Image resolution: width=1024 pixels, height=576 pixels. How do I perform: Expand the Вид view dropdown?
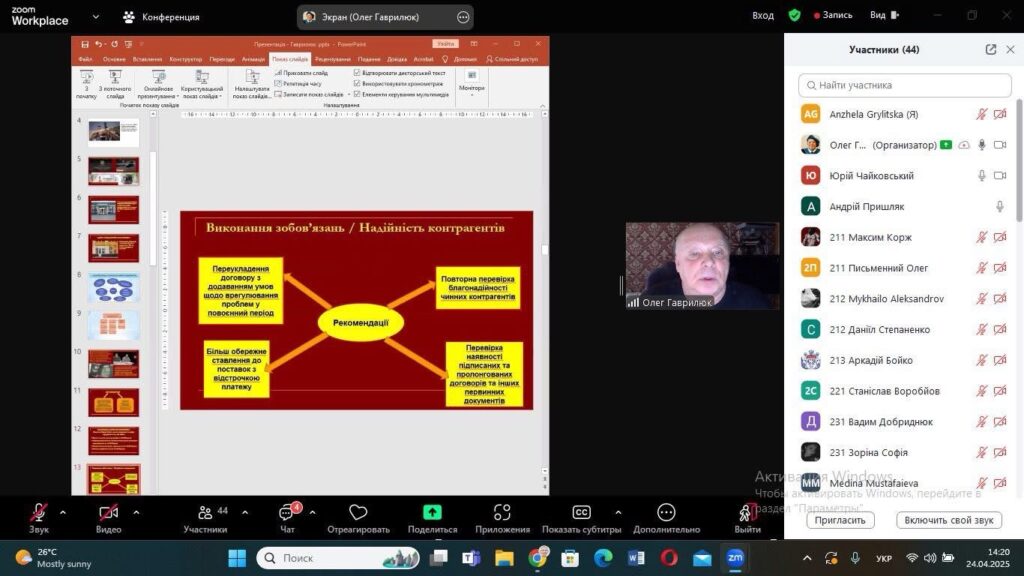point(883,16)
